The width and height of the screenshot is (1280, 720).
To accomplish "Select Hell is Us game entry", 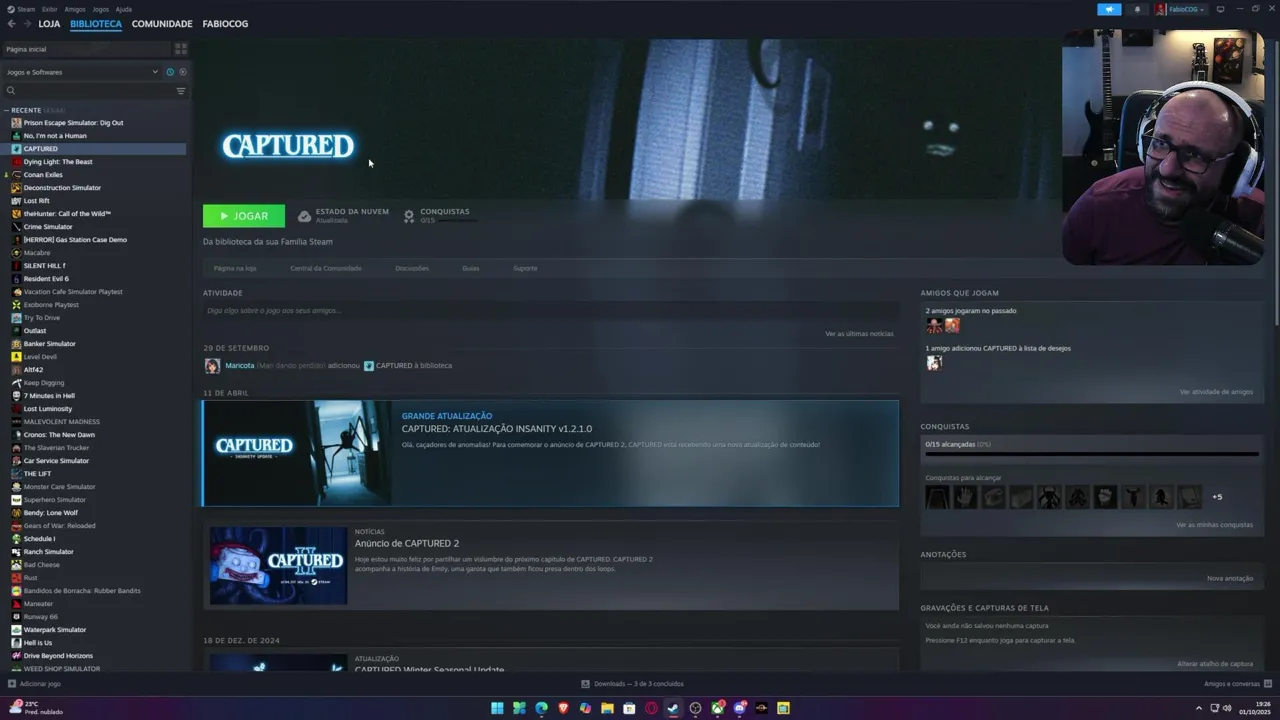I will click(38, 643).
